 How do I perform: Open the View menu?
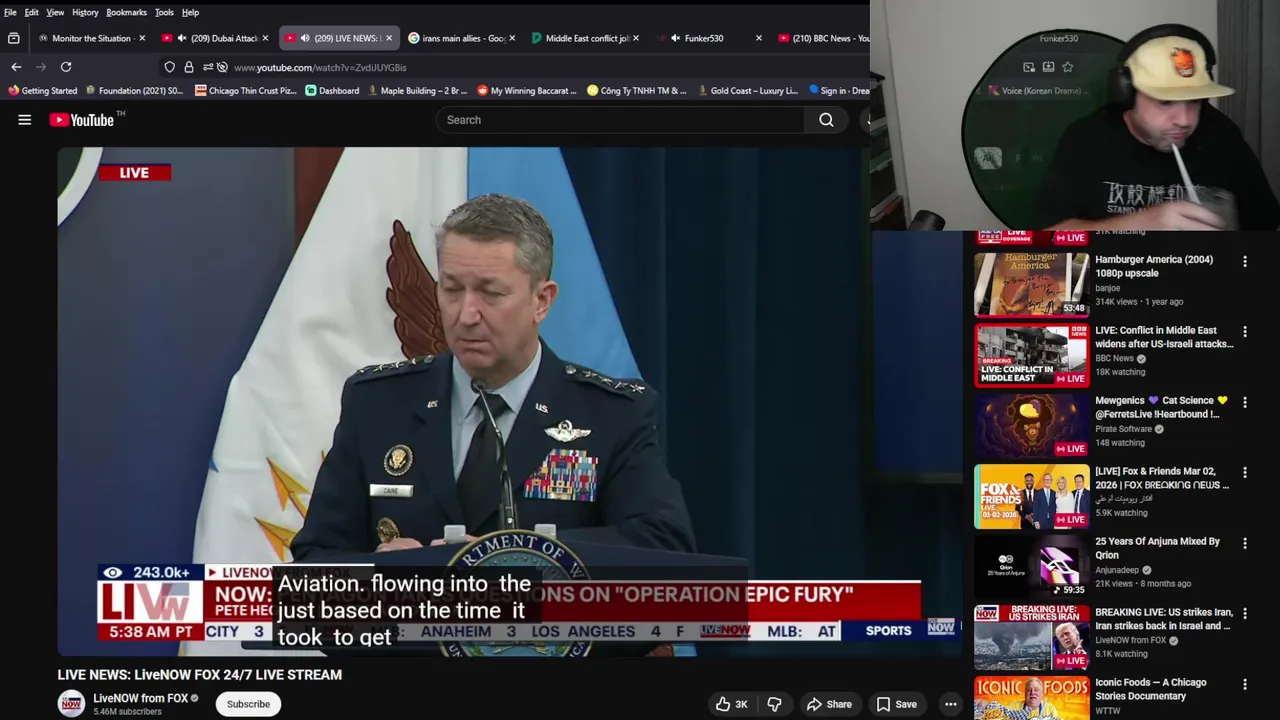pyautogui.click(x=55, y=12)
